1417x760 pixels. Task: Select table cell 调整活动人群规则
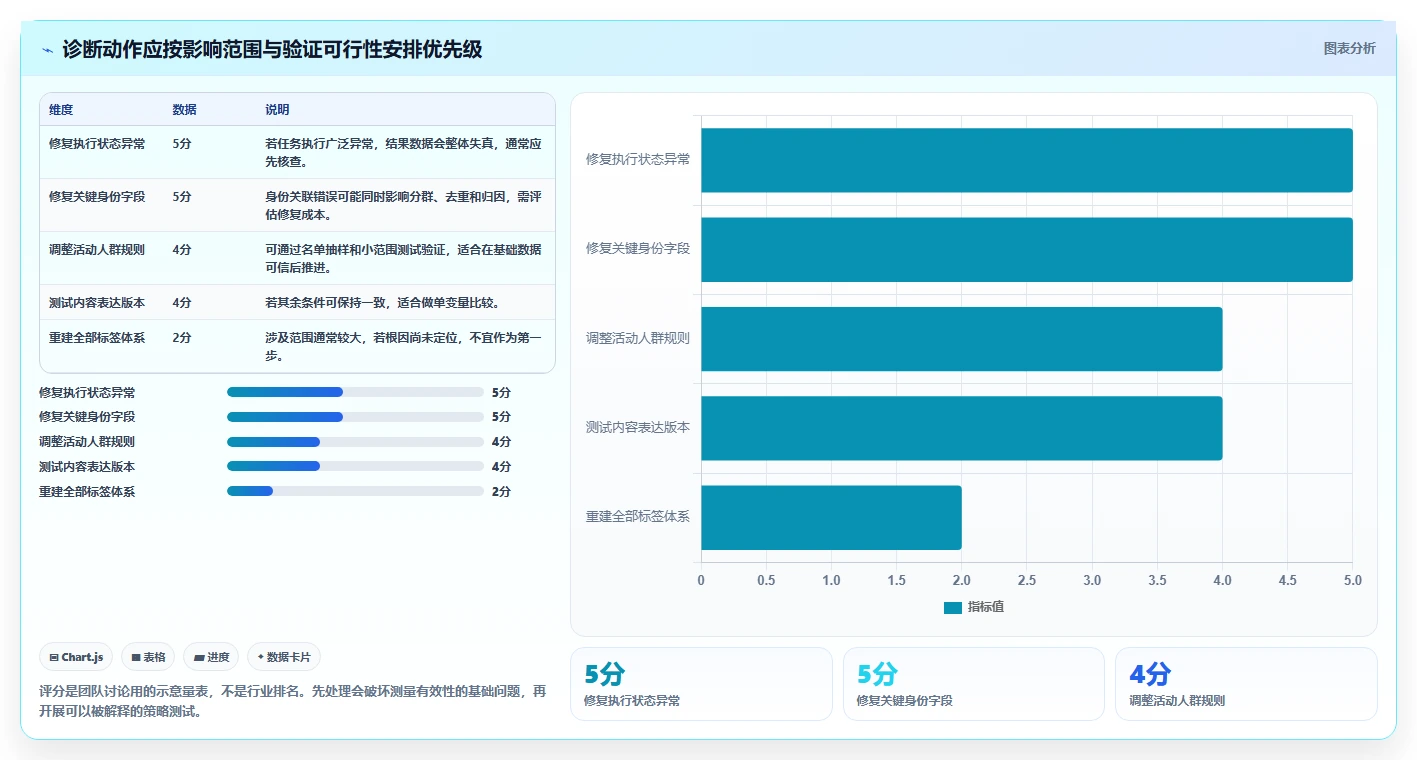(x=97, y=250)
